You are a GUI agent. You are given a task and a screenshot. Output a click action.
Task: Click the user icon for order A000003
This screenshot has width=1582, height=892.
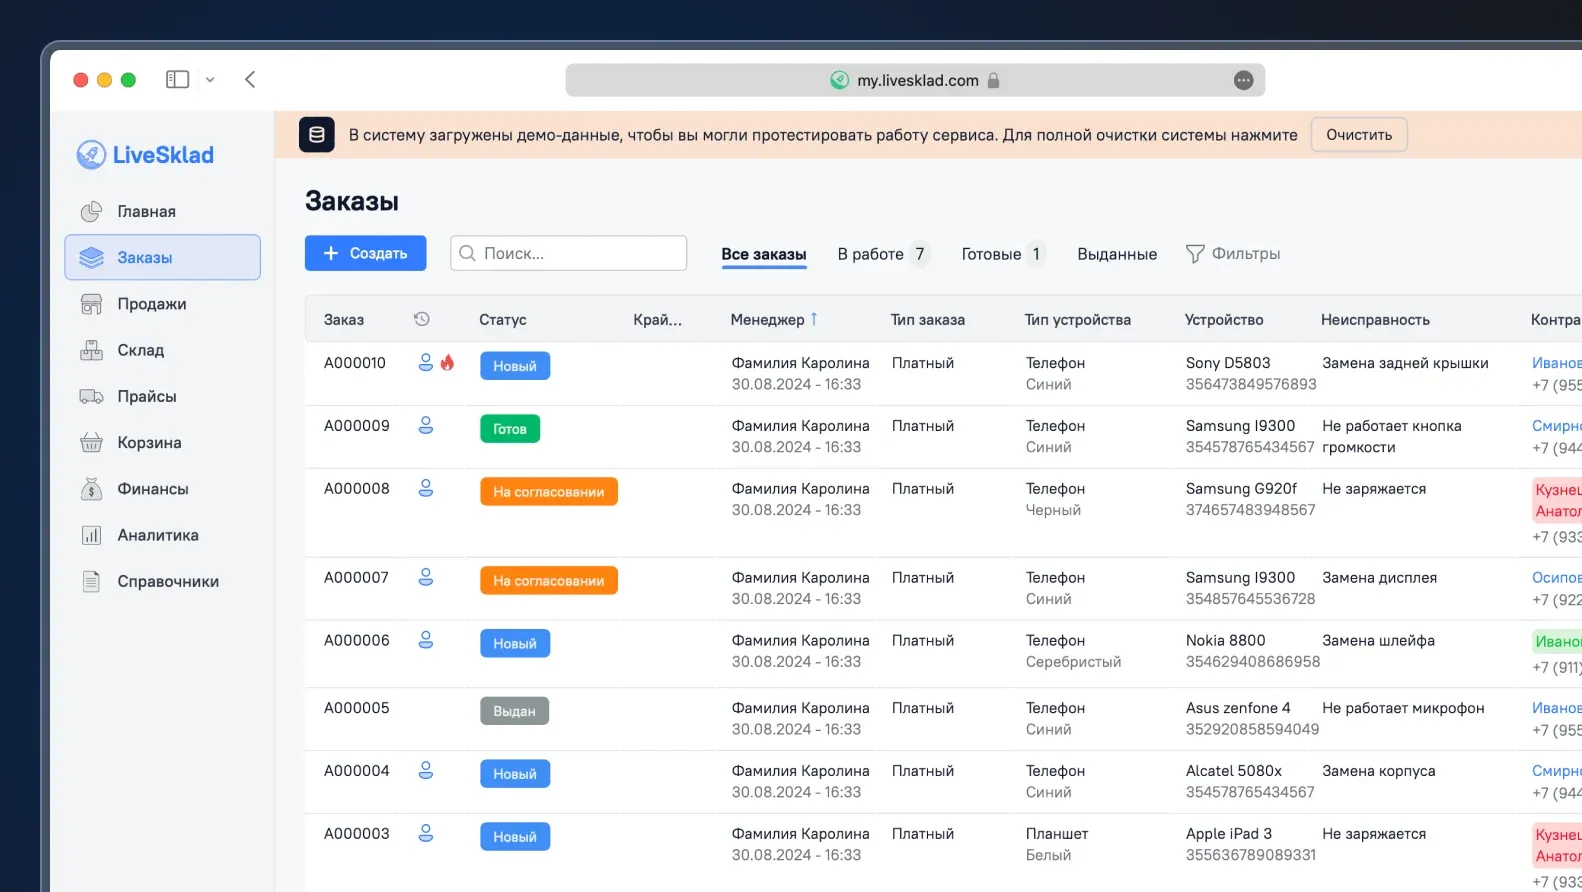[x=426, y=833]
